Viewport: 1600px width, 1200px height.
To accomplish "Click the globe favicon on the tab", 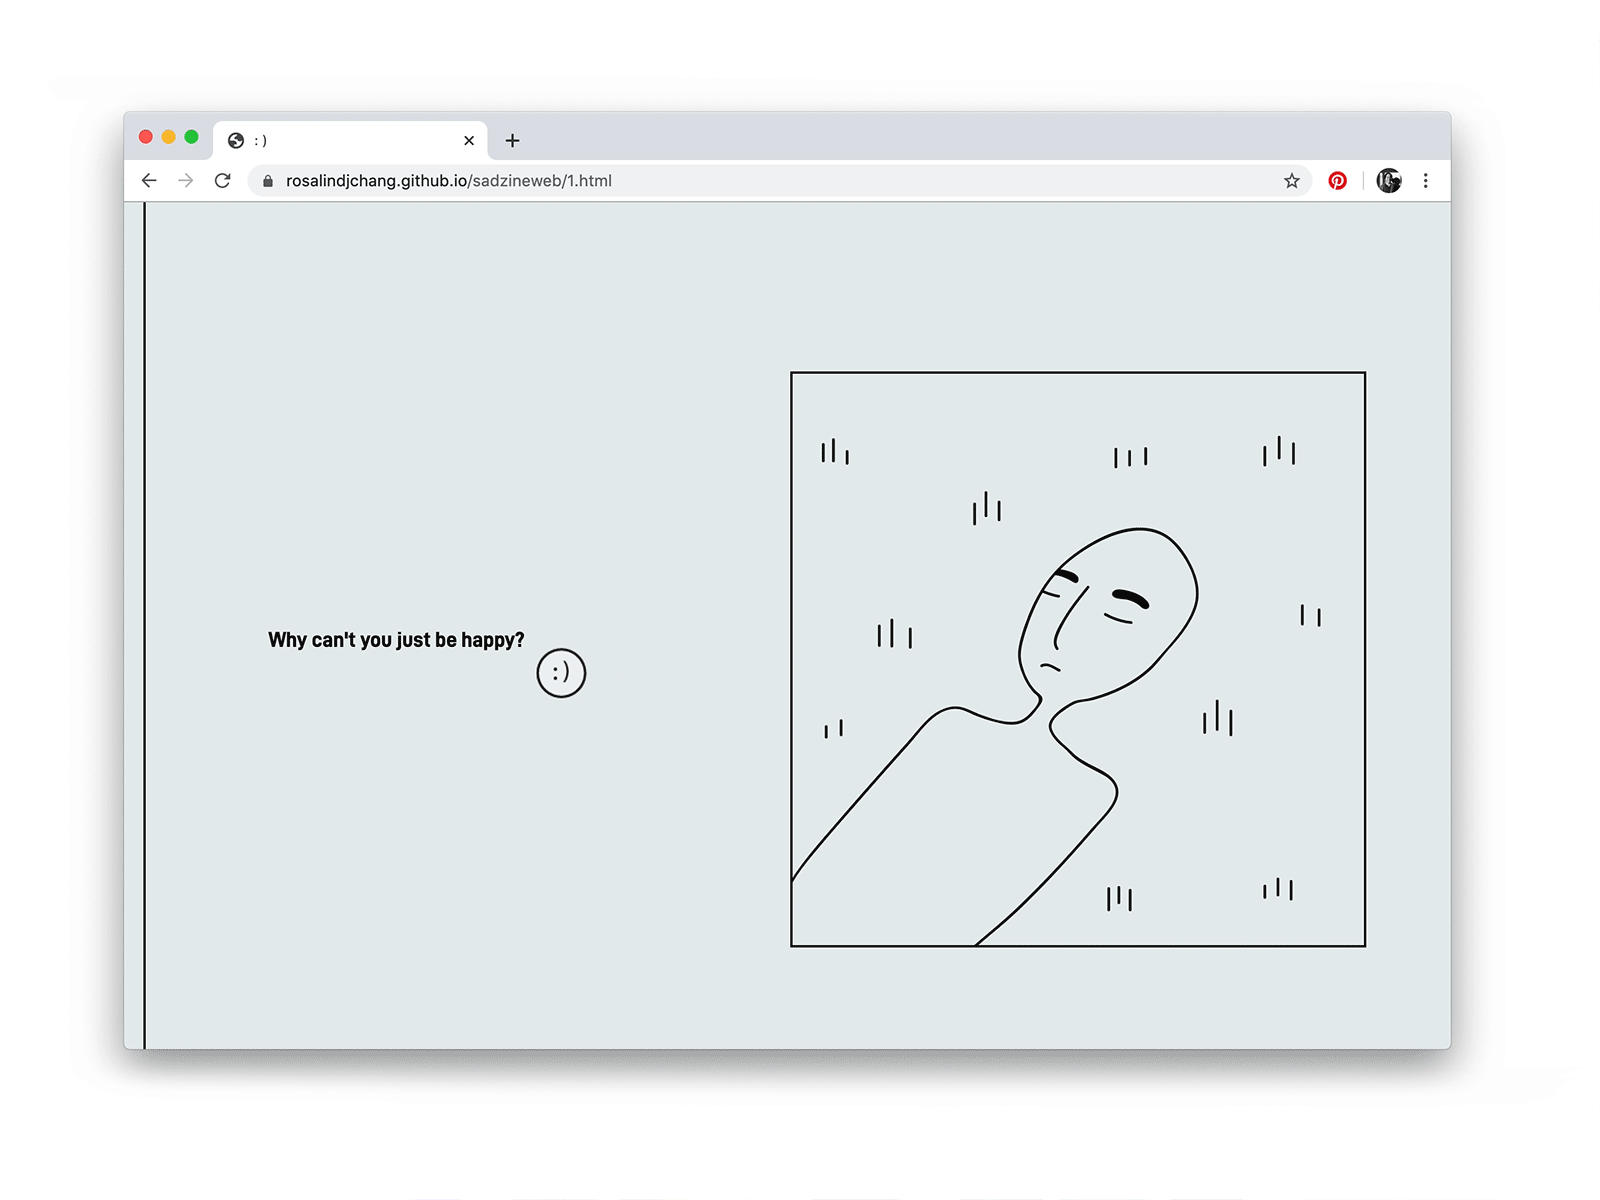I will tap(236, 141).
